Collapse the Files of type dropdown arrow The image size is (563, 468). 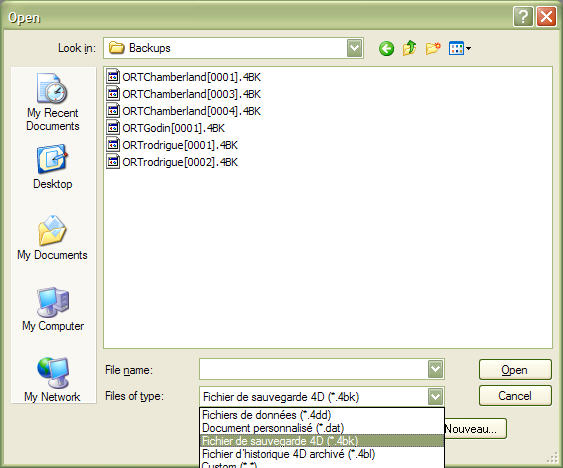pyautogui.click(x=436, y=397)
